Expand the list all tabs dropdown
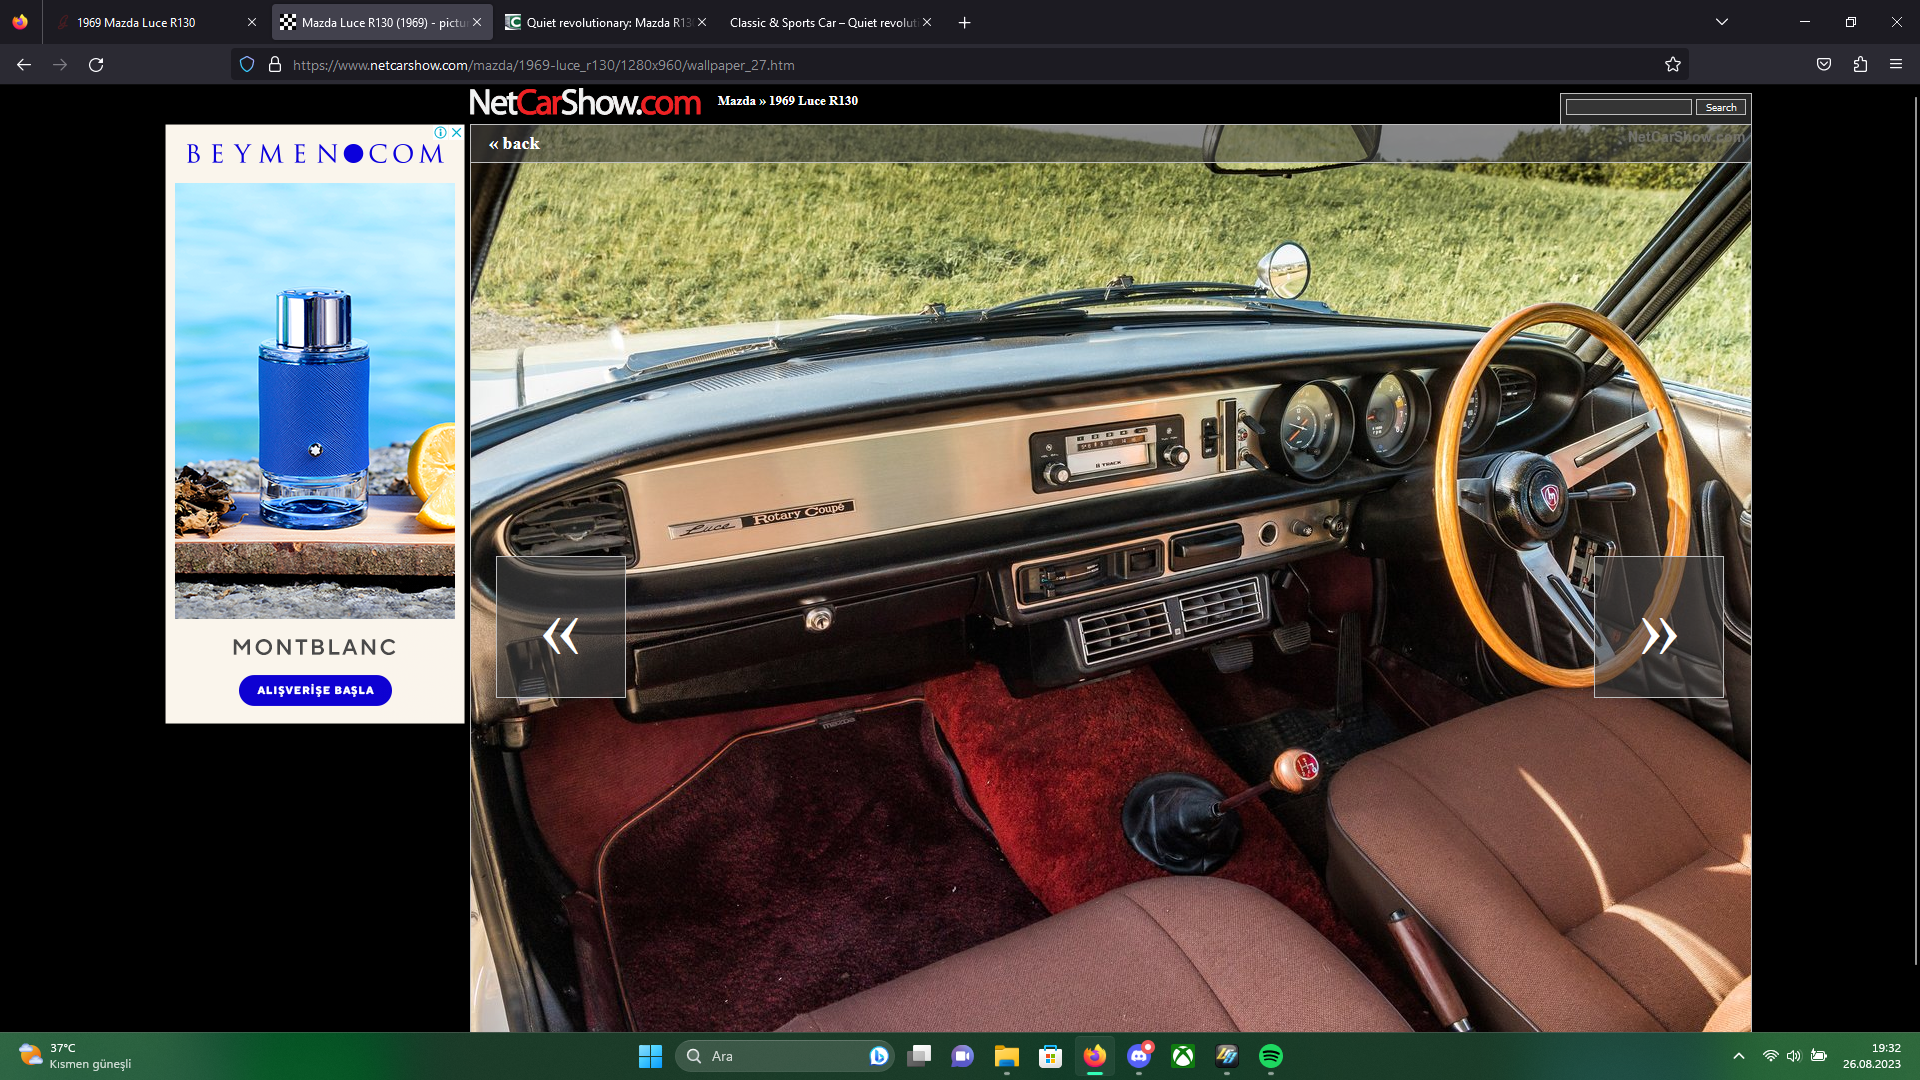The height and width of the screenshot is (1080, 1920). pyautogui.click(x=1722, y=22)
